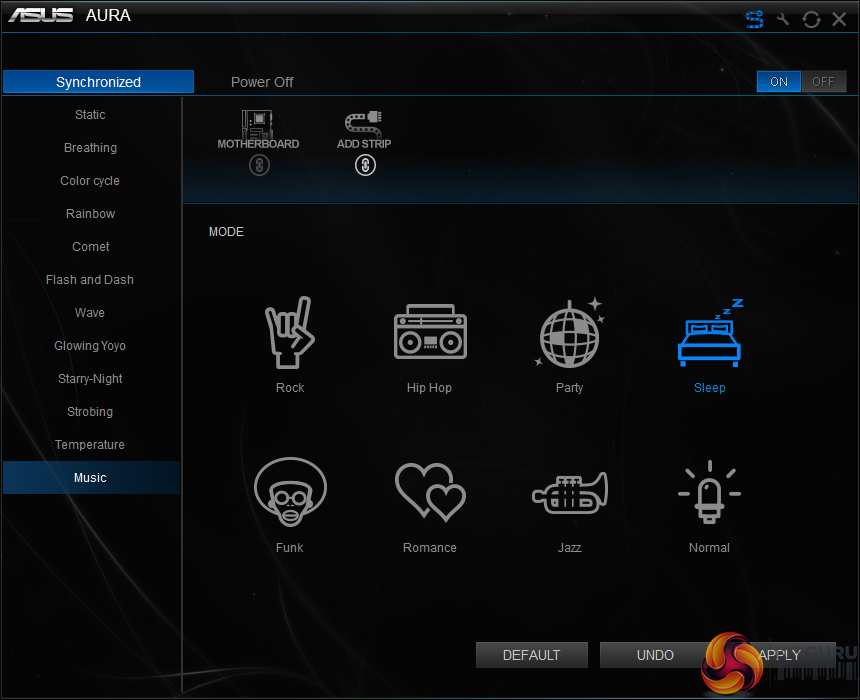Choose the Color cycle effect
The height and width of the screenshot is (700, 860).
point(90,180)
